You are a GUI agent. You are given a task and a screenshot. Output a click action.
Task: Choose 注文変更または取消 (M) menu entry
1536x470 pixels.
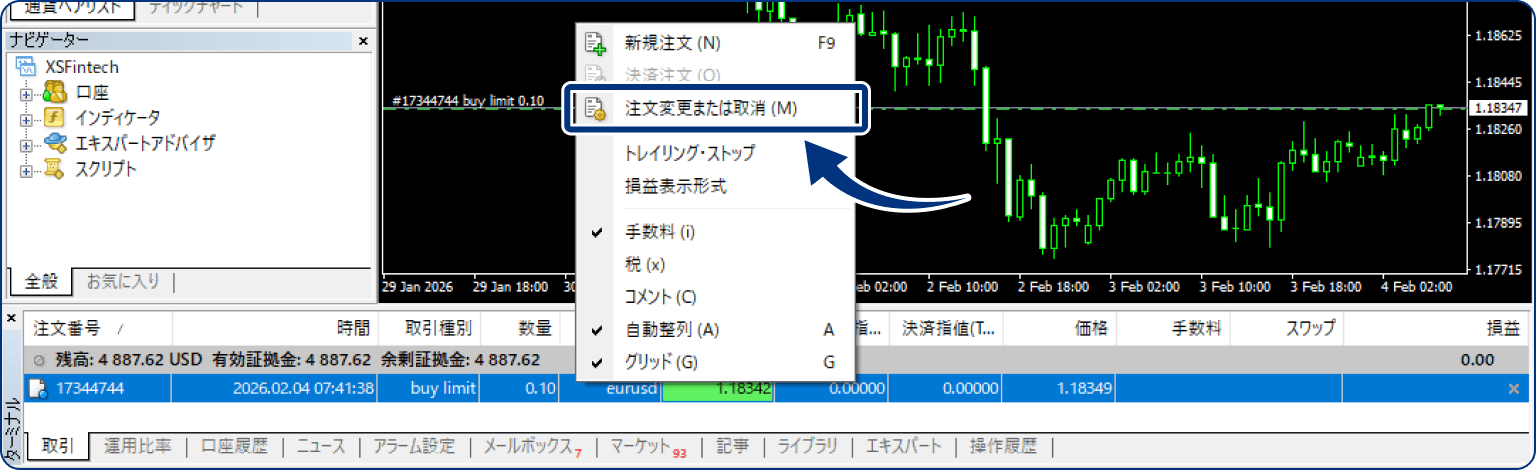pos(715,108)
